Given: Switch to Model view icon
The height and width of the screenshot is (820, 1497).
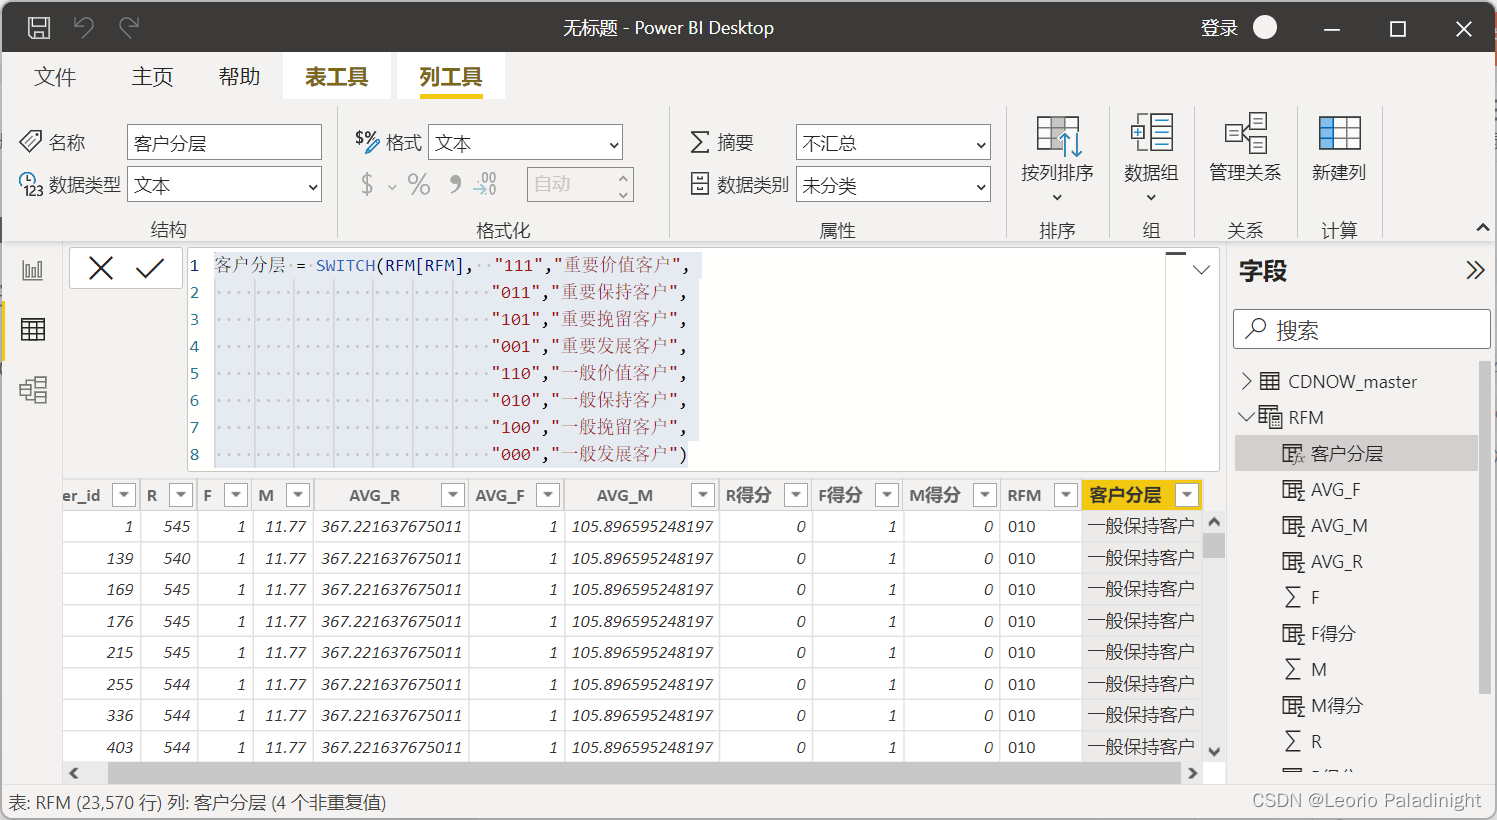Looking at the screenshot, I should tap(33, 390).
